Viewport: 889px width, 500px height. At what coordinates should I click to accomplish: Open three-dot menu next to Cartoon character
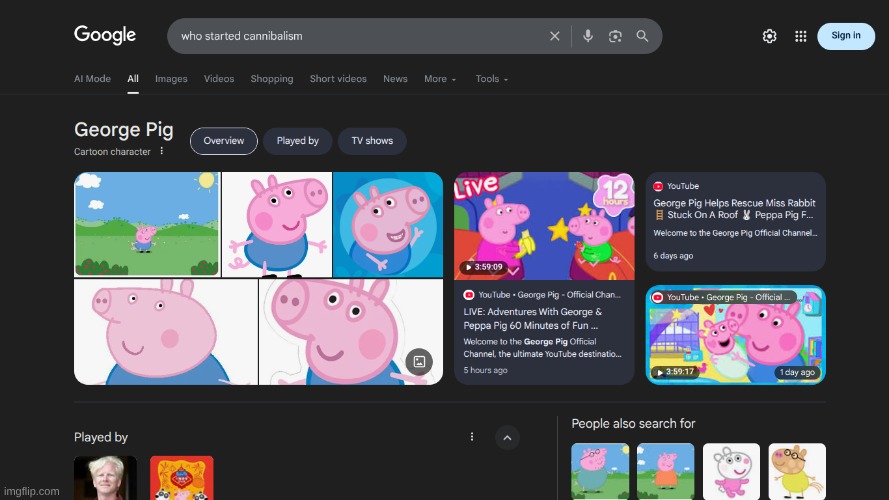coord(162,151)
